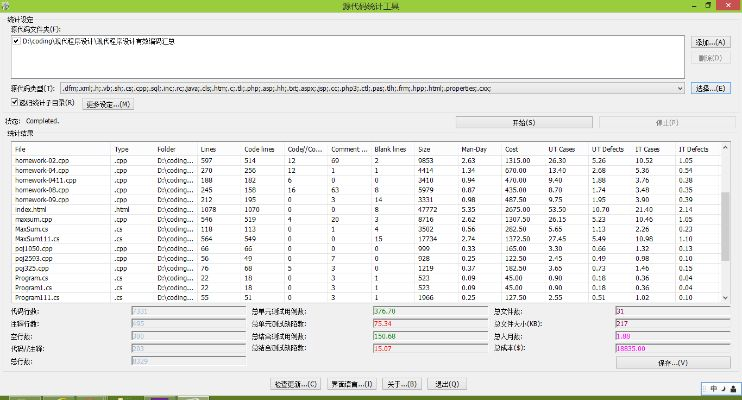Select the homework-0411.cpp row

coord(366,180)
